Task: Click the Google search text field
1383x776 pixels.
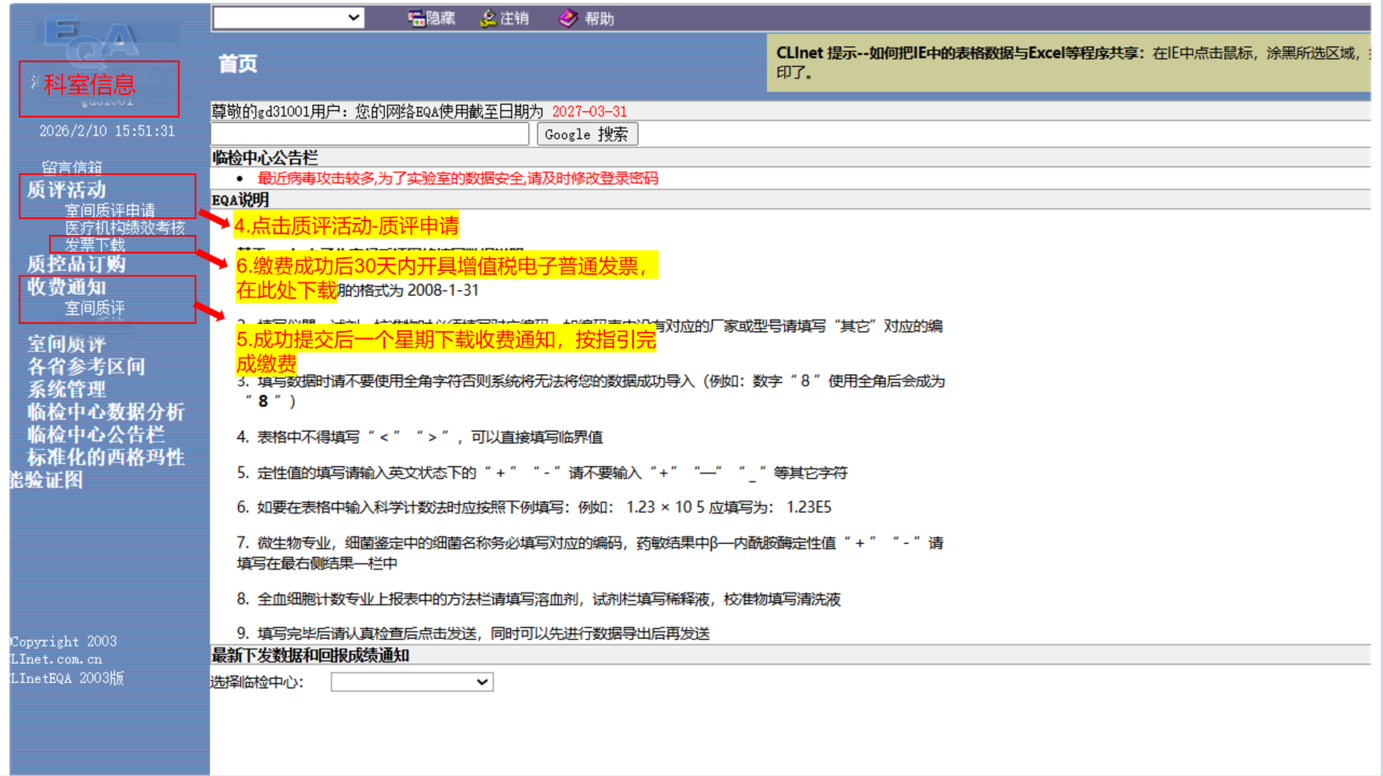Action: (x=370, y=134)
